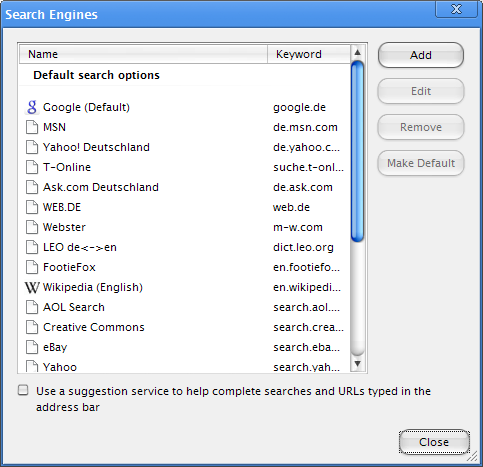Click the Default search options heading
This screenshot has height=467, width=483.
coord(97,75)
